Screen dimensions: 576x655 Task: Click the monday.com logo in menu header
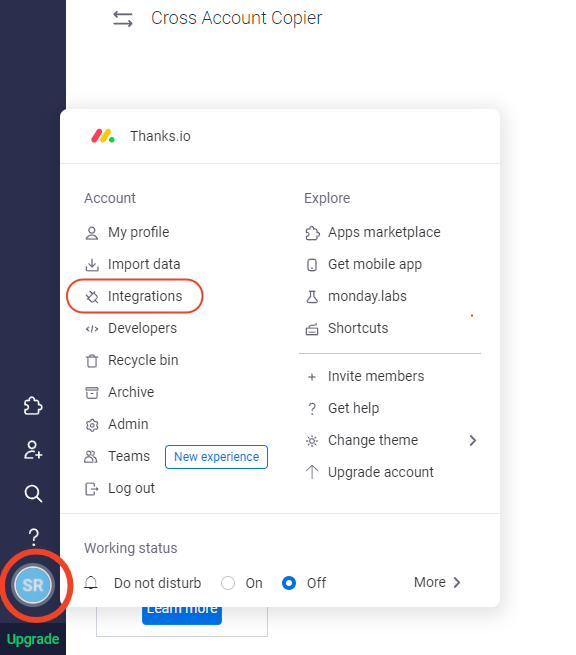click(x=103, y=136)
